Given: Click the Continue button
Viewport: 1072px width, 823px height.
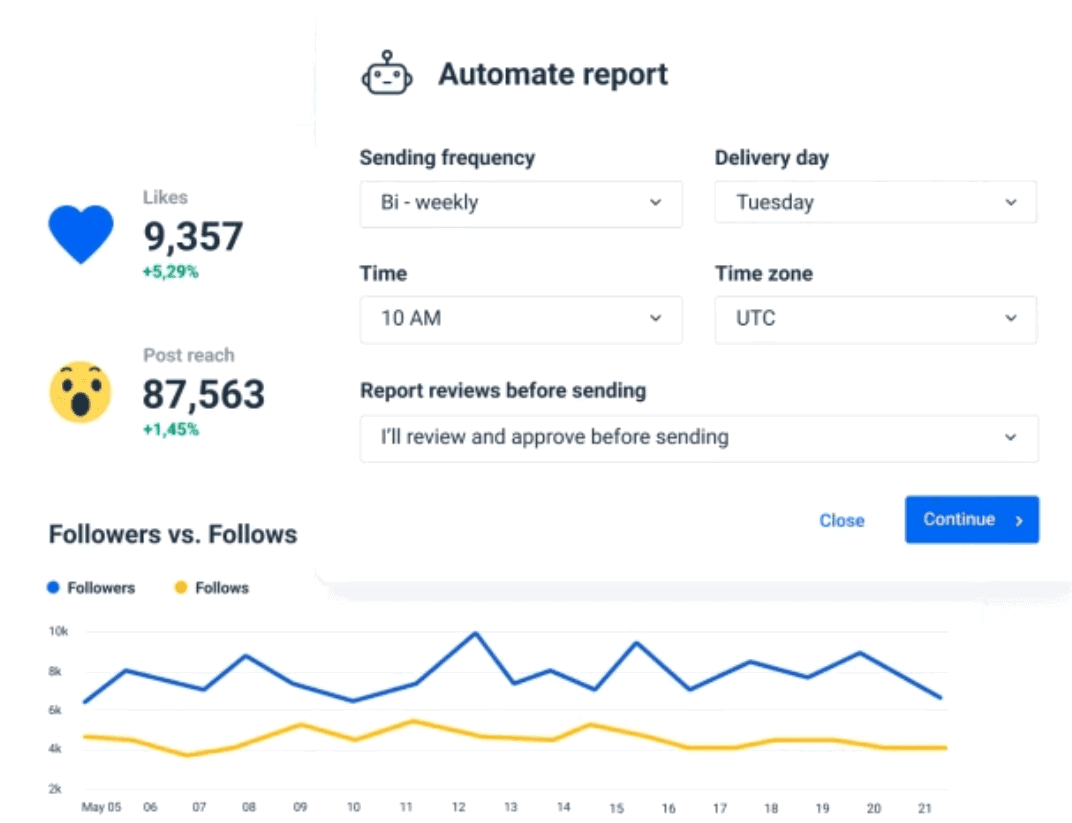Looking at the screenshot, I should tap(971, 519).
